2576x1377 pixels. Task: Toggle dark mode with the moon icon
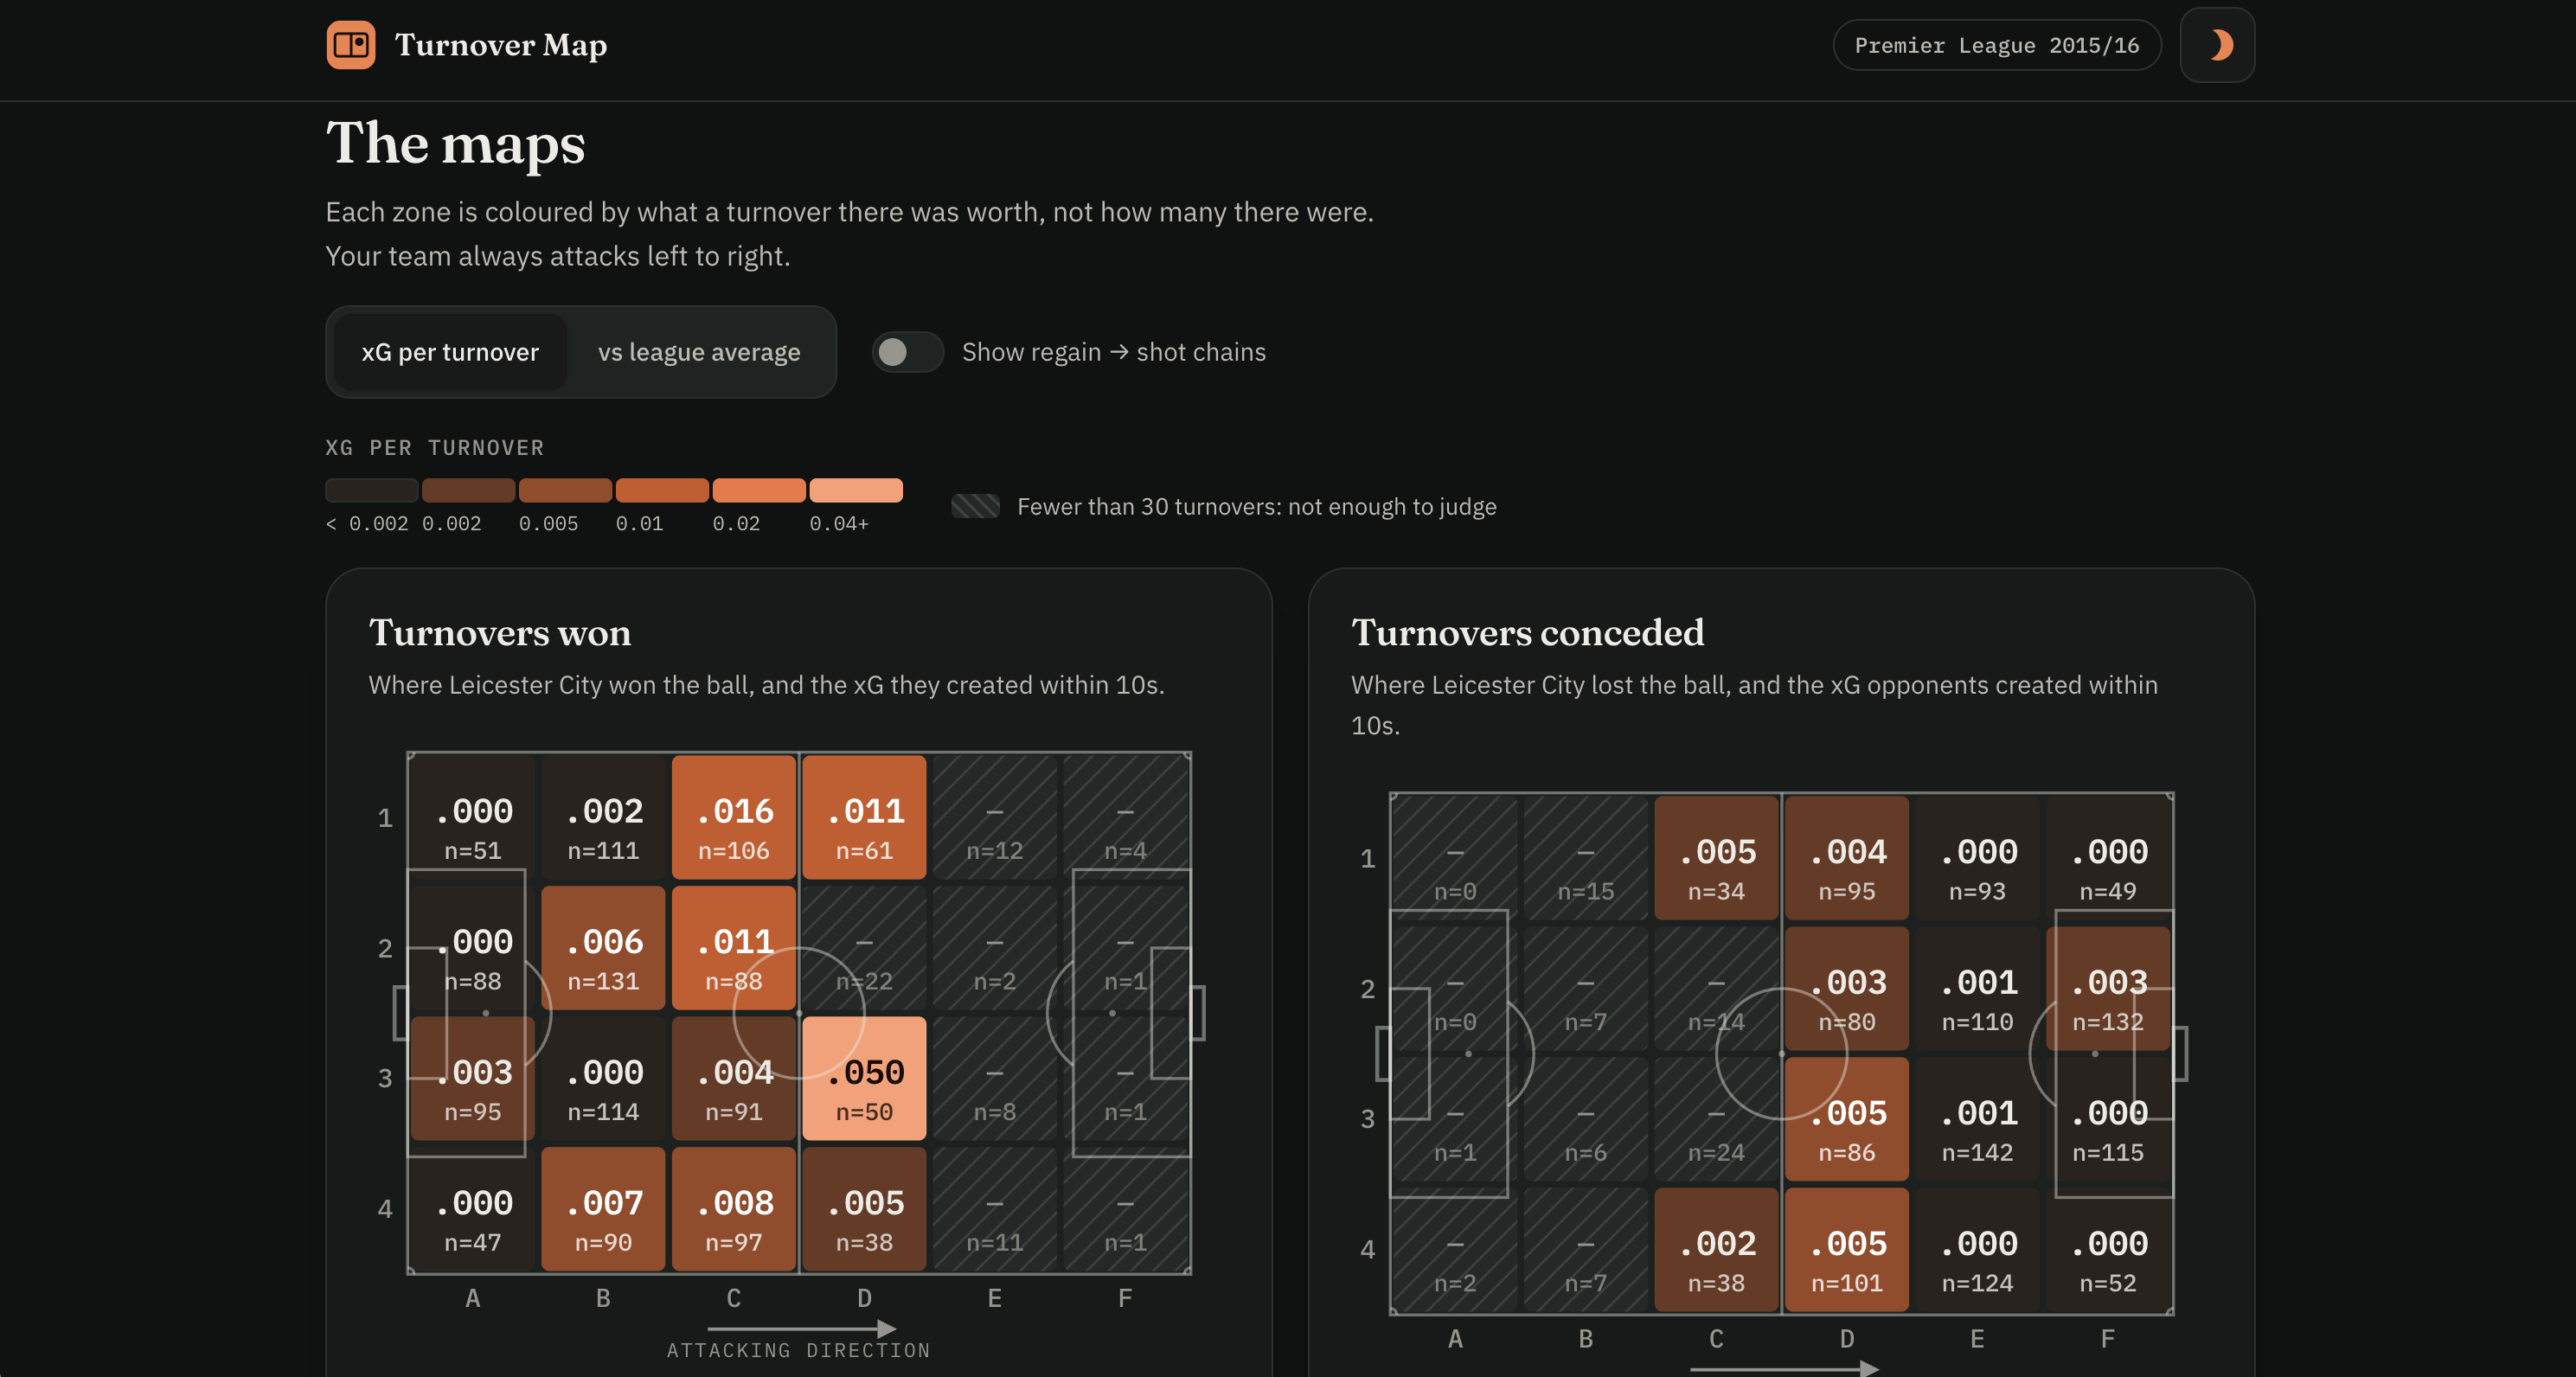[2217, 45]
